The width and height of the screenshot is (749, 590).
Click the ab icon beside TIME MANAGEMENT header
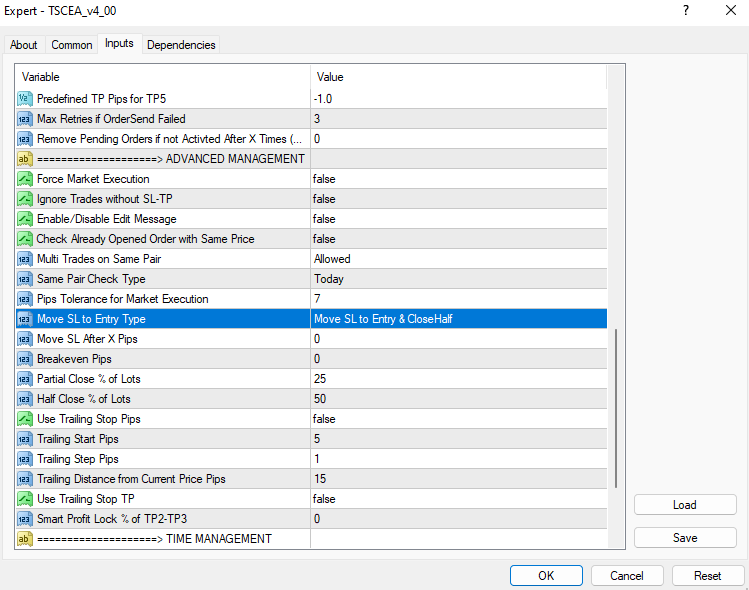point(25,539)
